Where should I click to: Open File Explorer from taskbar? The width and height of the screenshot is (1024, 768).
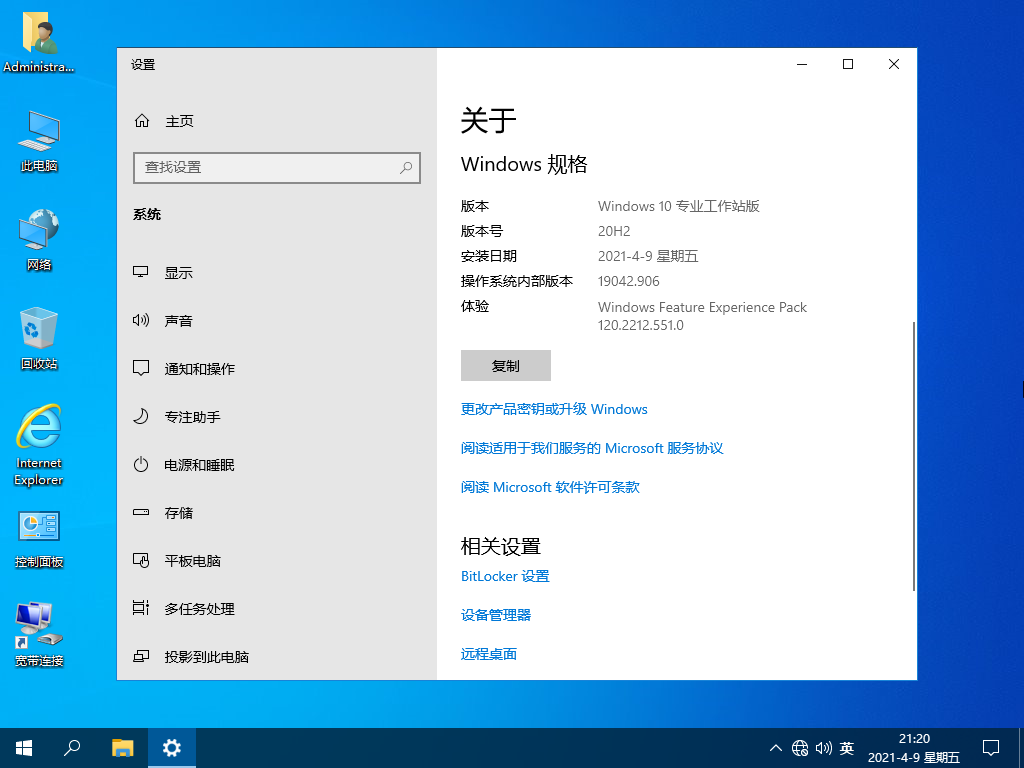[x=122, y=748]
